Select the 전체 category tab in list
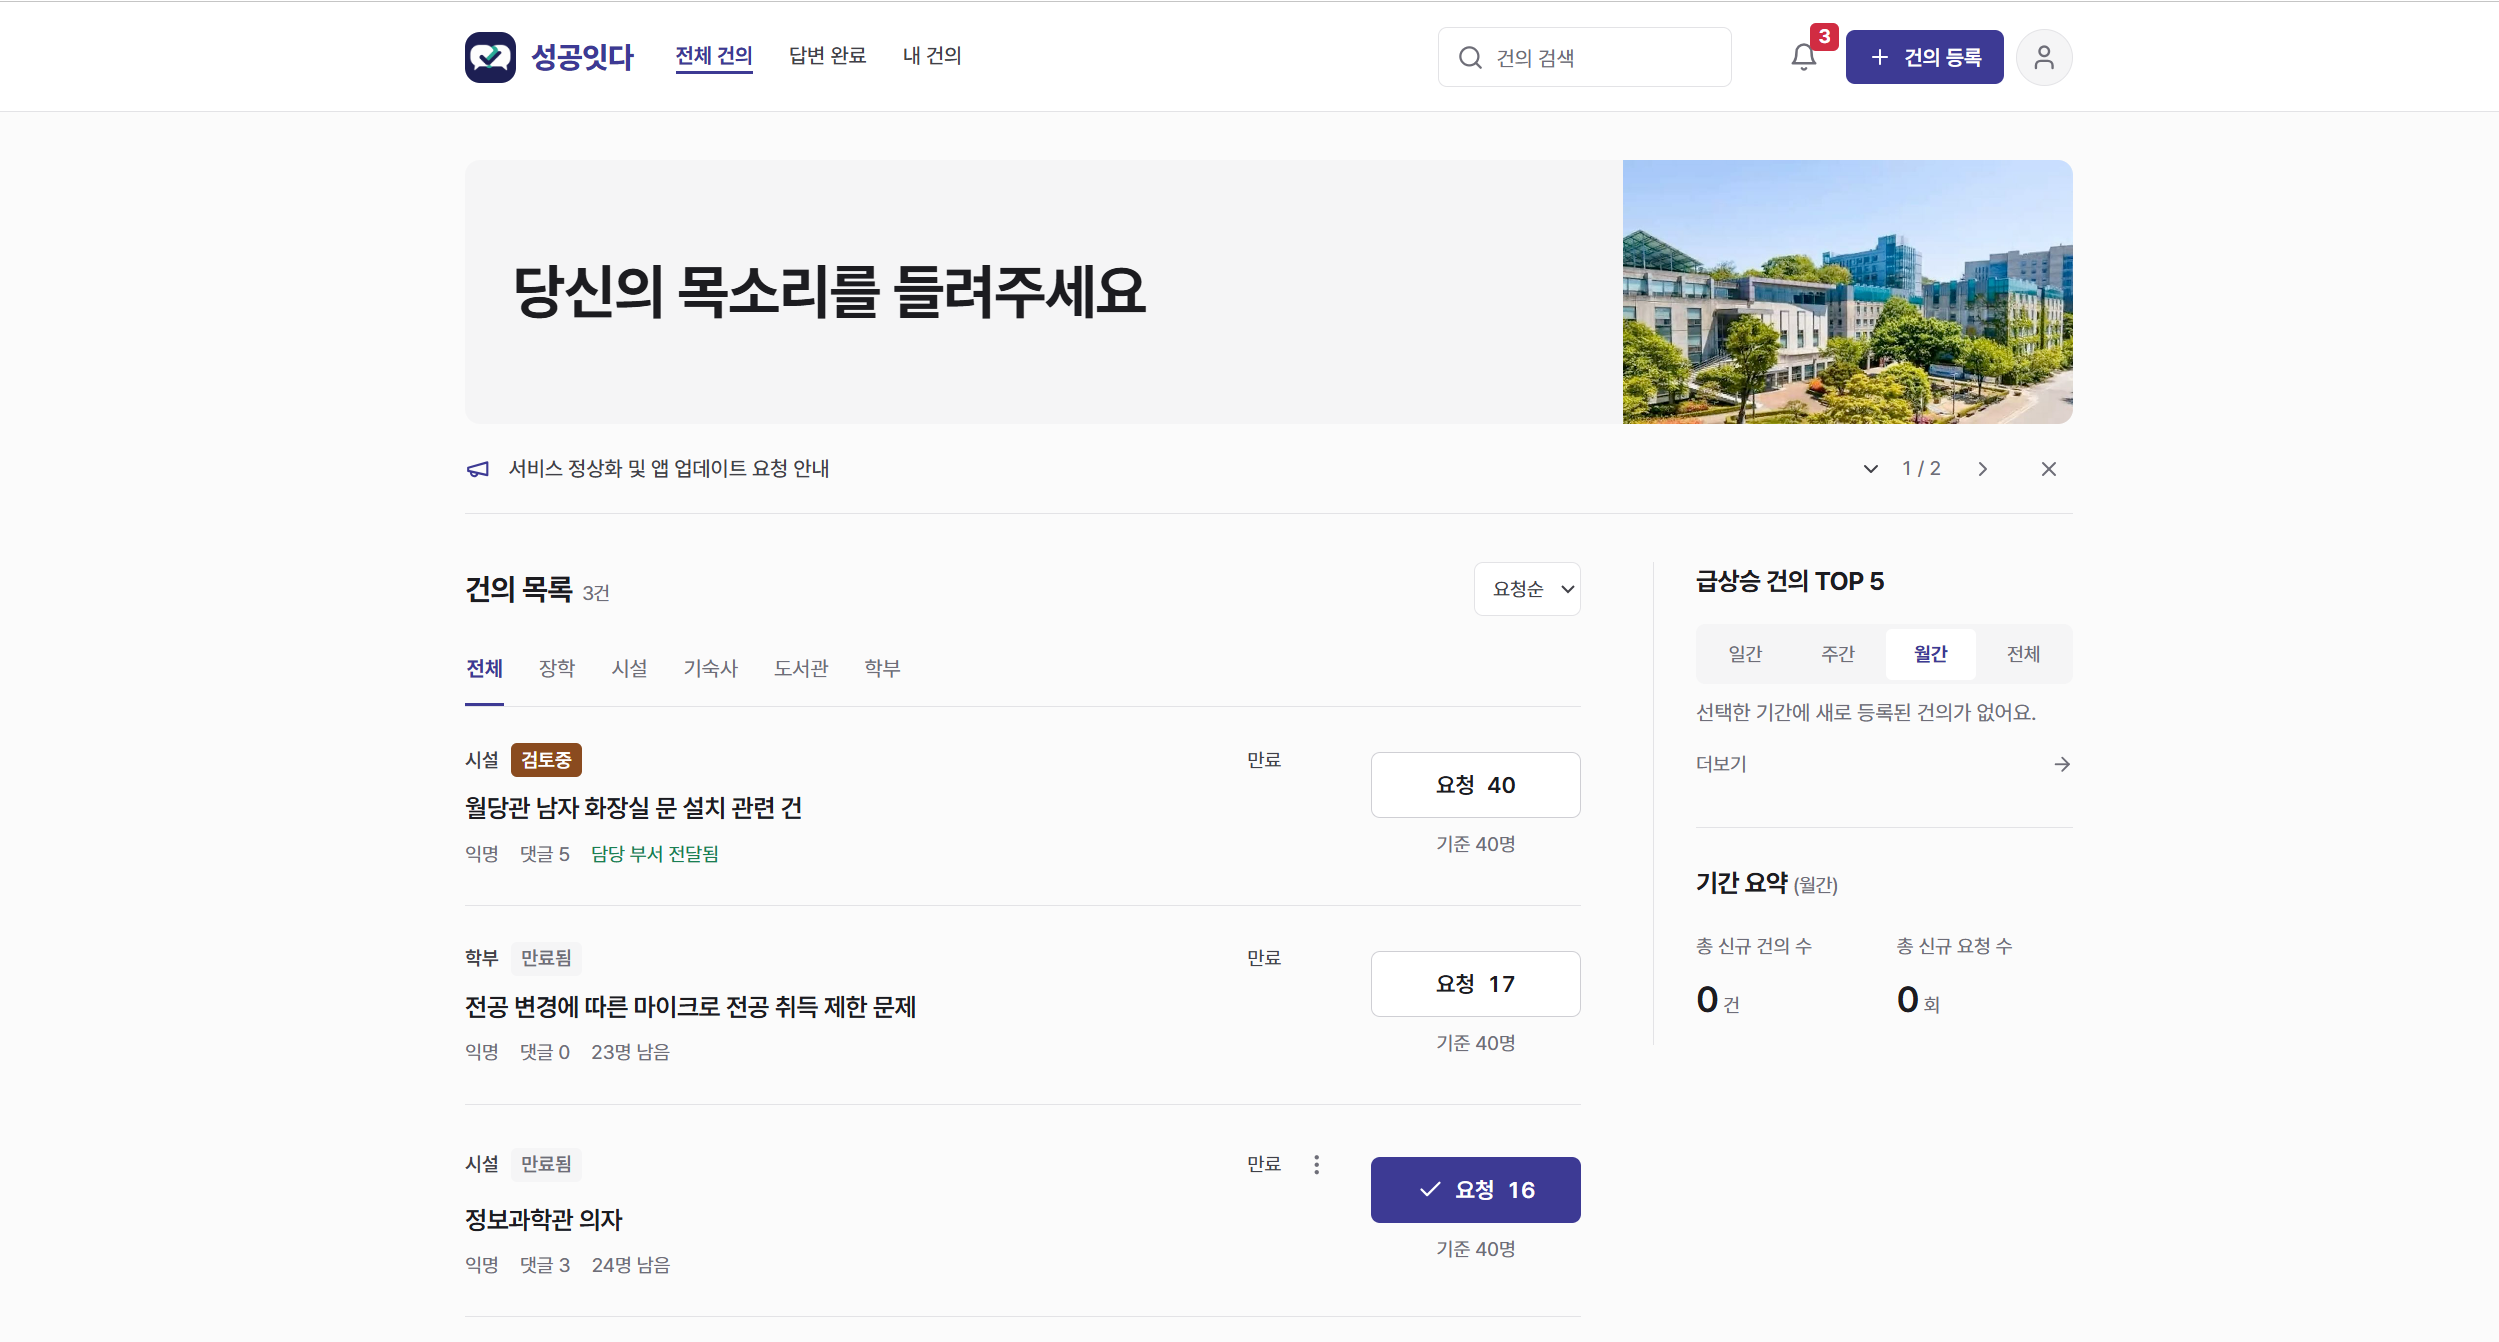This screenshot has width=2499, height=1342. 484,668
